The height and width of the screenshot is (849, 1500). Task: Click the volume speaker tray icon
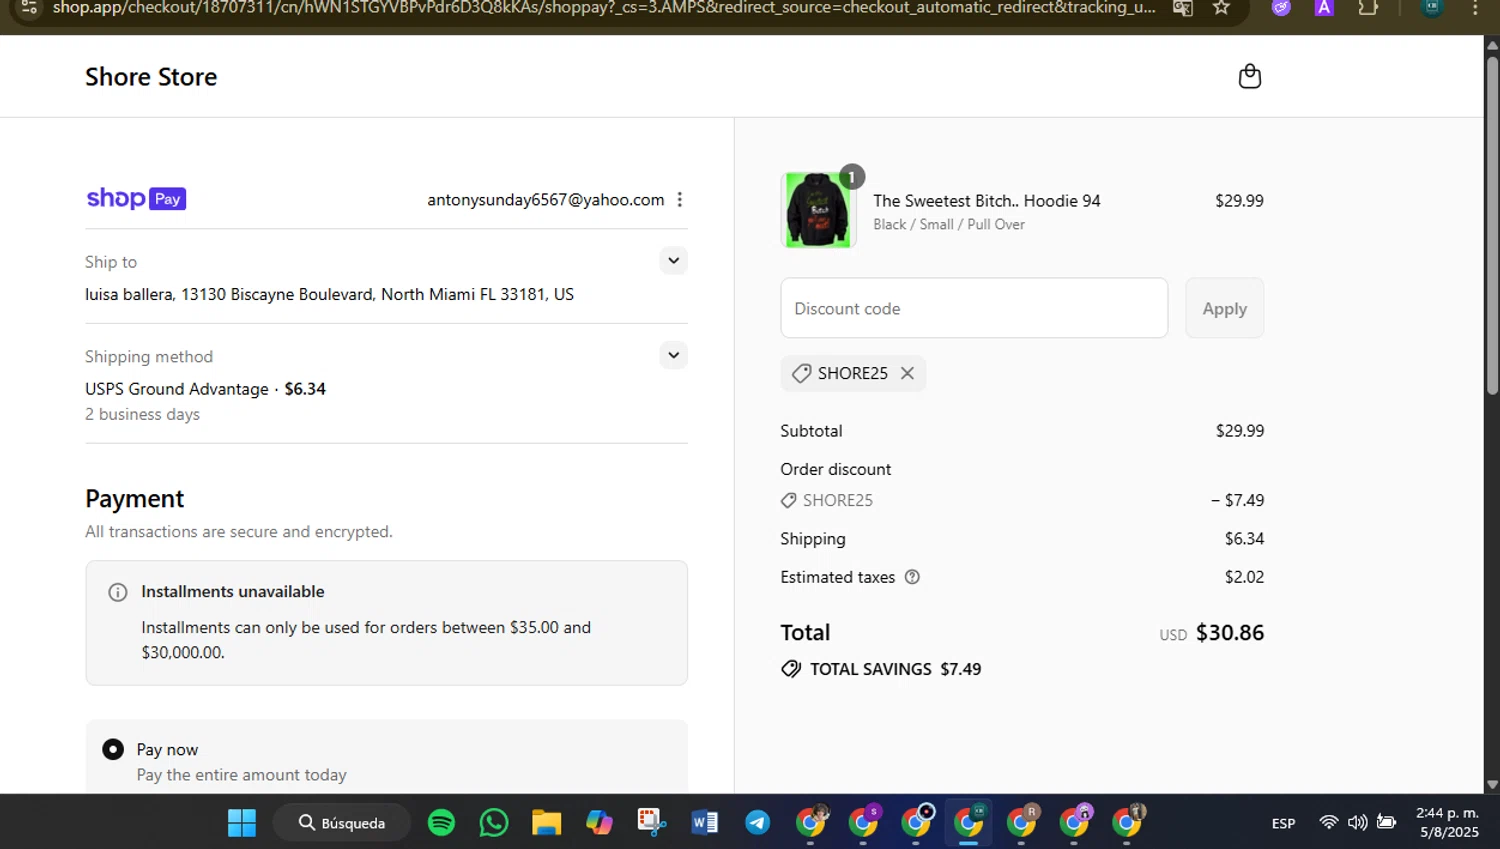(x=1357, y=823)
